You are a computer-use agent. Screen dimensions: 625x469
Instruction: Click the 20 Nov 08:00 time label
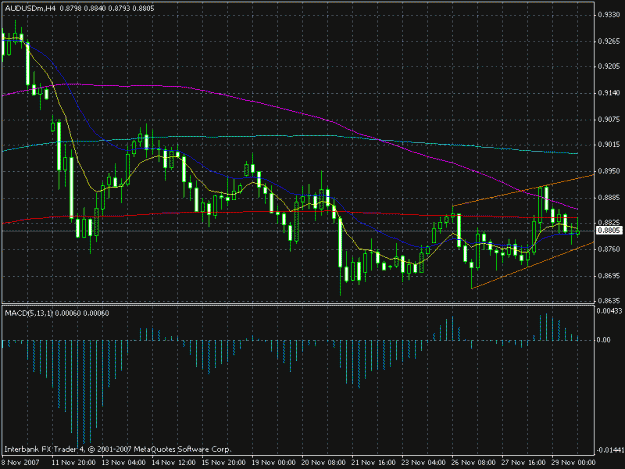coord(324,462)
